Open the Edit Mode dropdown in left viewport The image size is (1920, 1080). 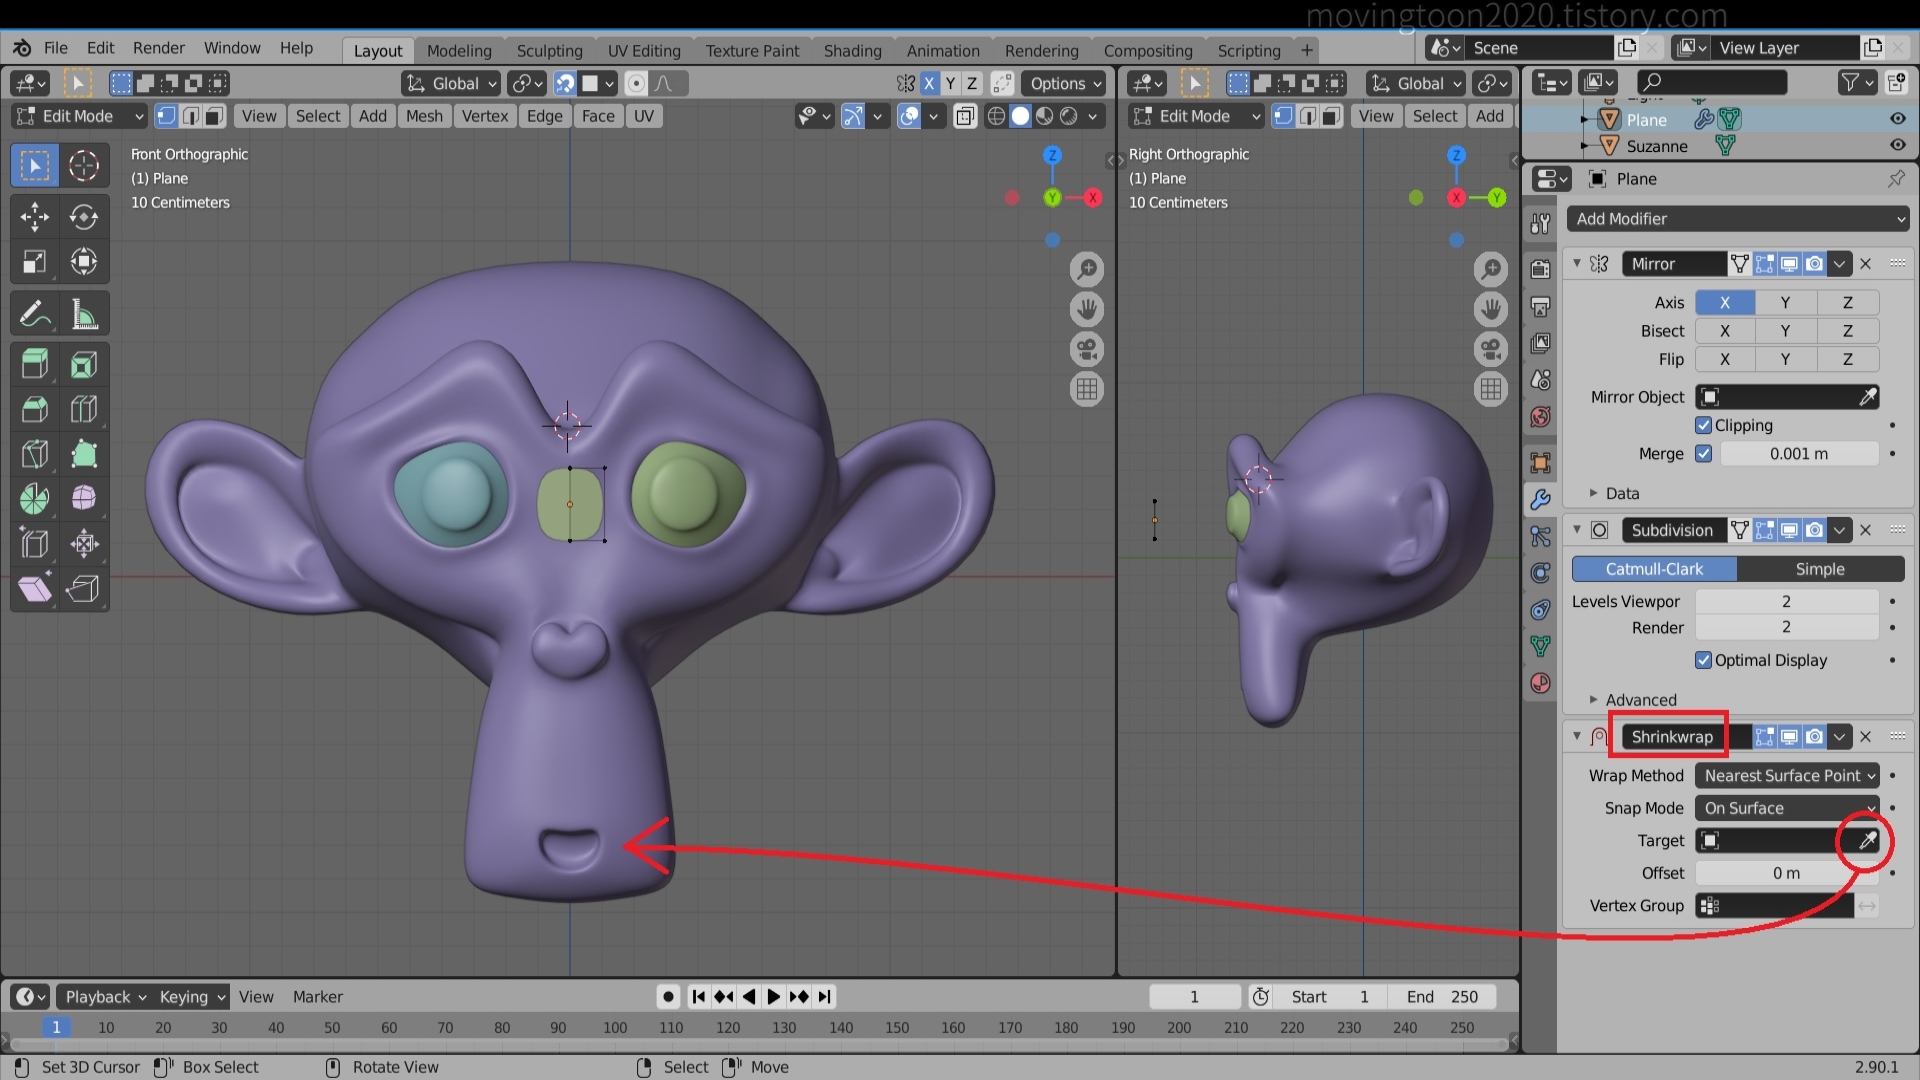79,116
